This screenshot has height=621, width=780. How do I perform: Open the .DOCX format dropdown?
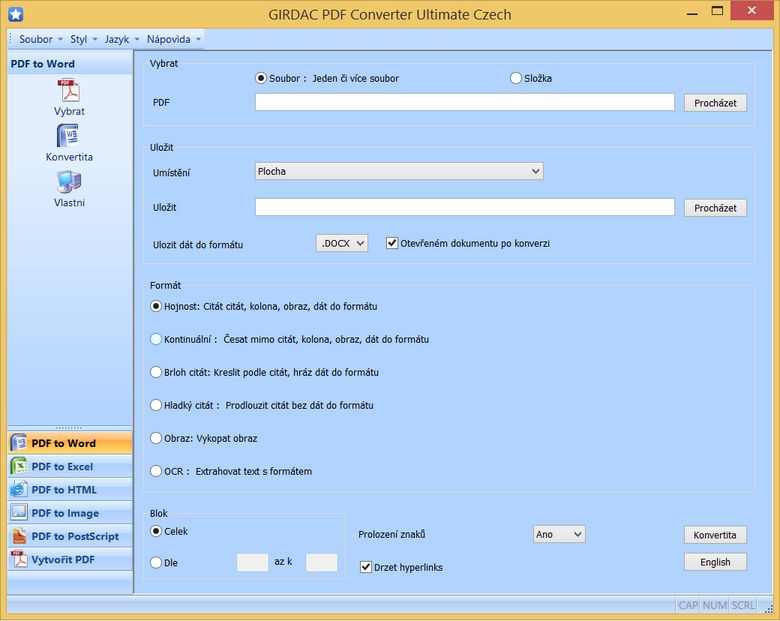click(342, 243)
